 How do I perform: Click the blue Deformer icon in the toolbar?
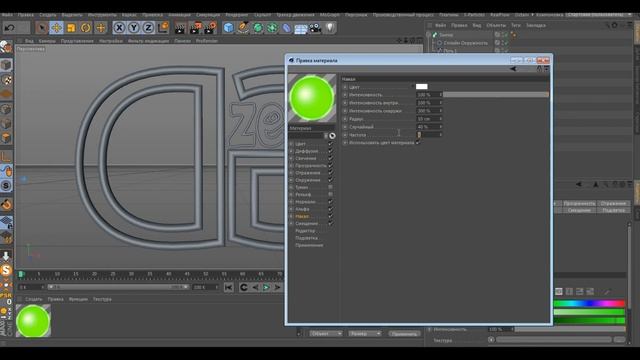coord(287,28)
